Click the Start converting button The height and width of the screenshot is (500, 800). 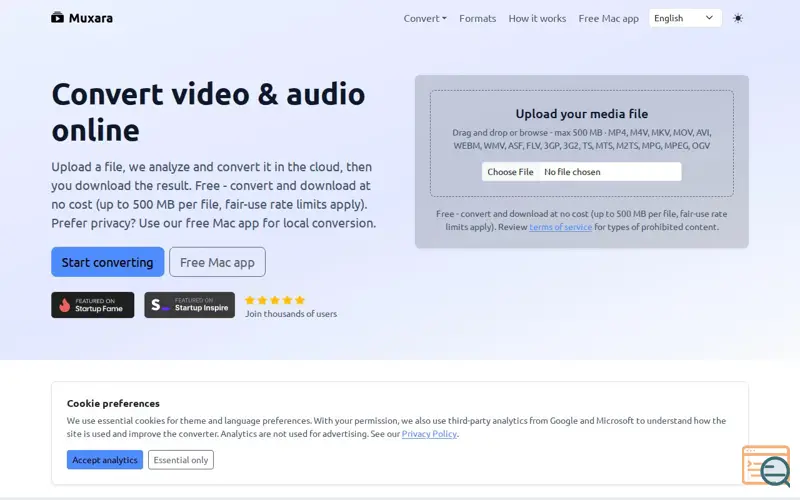click(108, 262)
